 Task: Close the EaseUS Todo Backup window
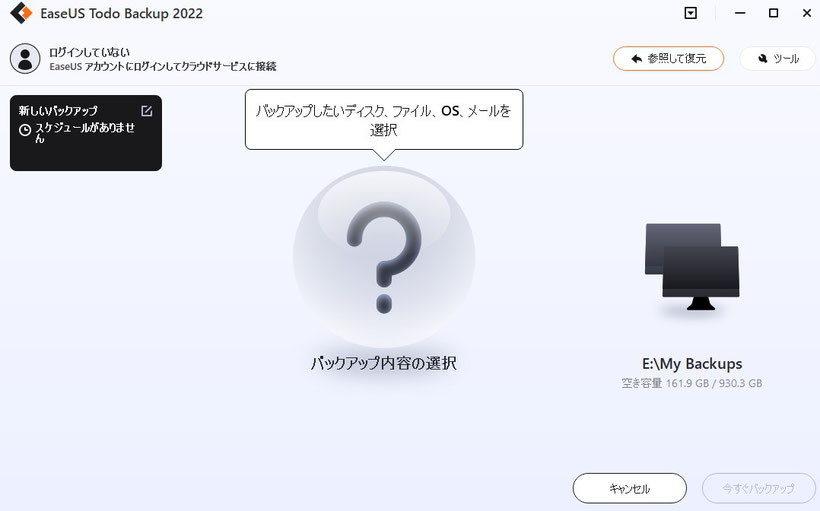807,13
